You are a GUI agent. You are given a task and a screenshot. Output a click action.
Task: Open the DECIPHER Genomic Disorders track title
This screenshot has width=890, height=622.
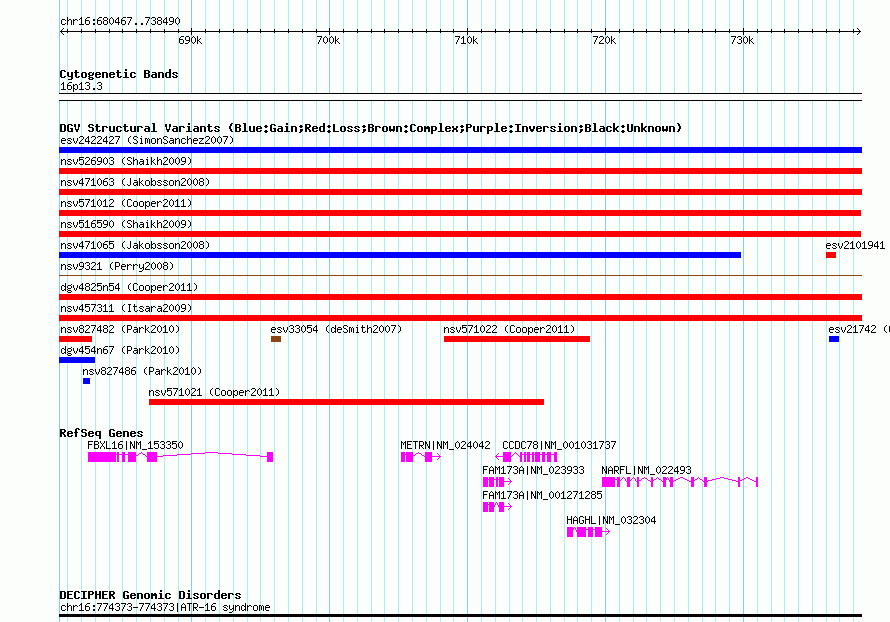click(x=150, y=595)
